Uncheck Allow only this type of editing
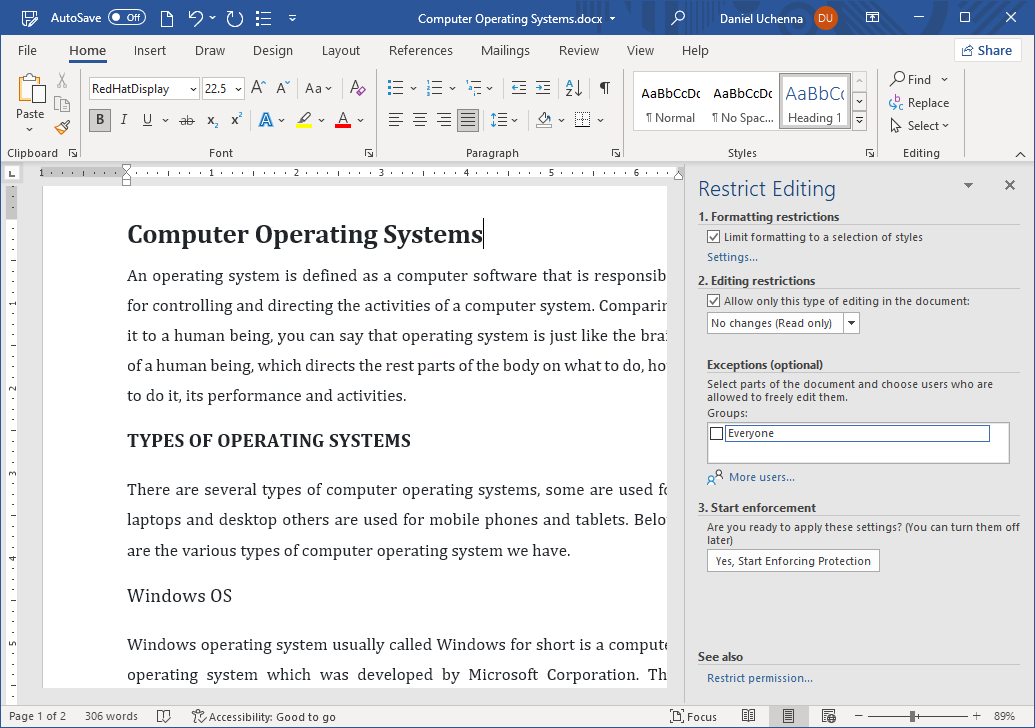Screen dimensions: 1035x728 (714, 300)
